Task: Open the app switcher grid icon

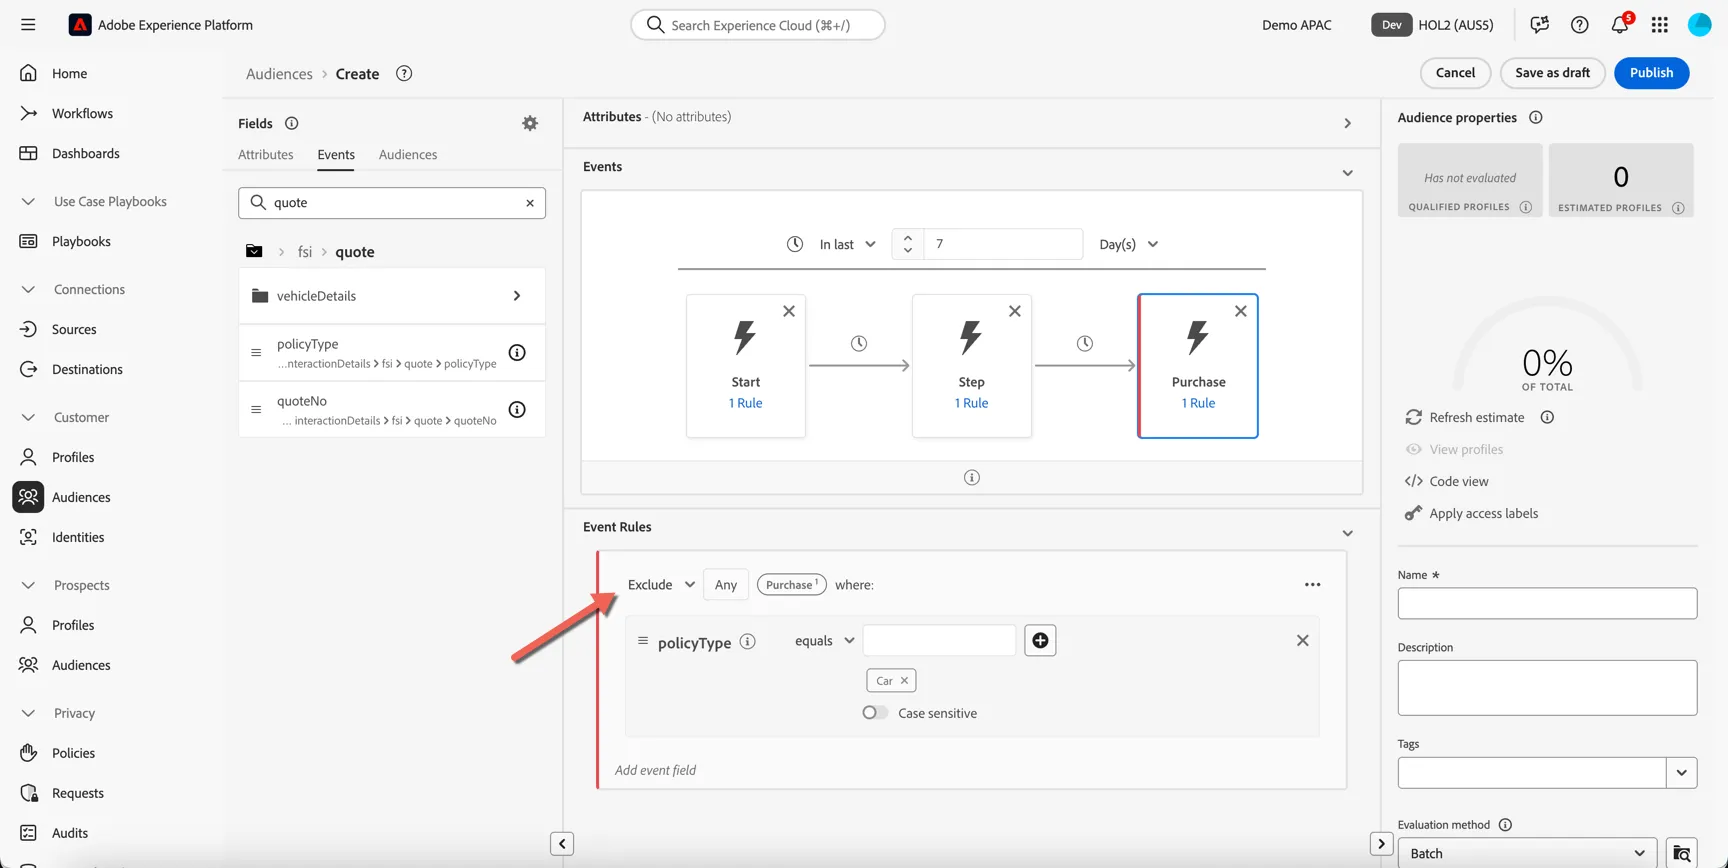Action: point(1660,25)
